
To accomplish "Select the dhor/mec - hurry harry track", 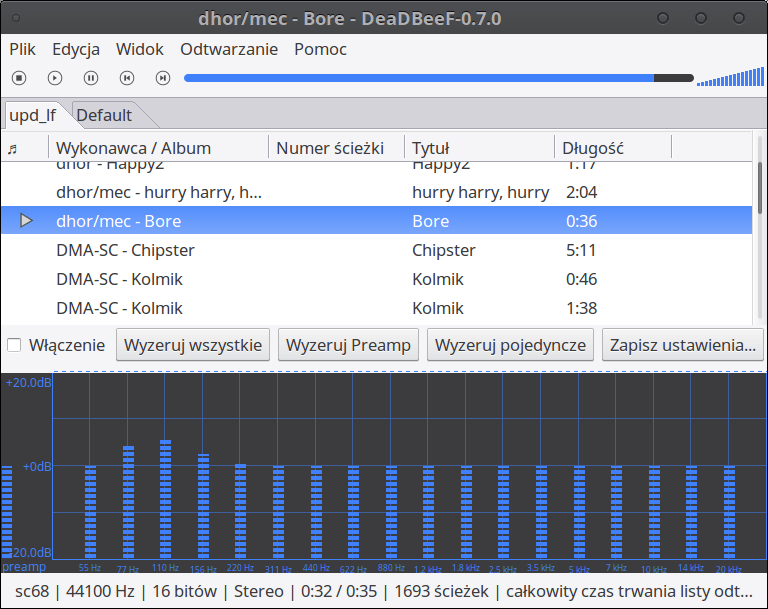I will (x=376, y=192).
